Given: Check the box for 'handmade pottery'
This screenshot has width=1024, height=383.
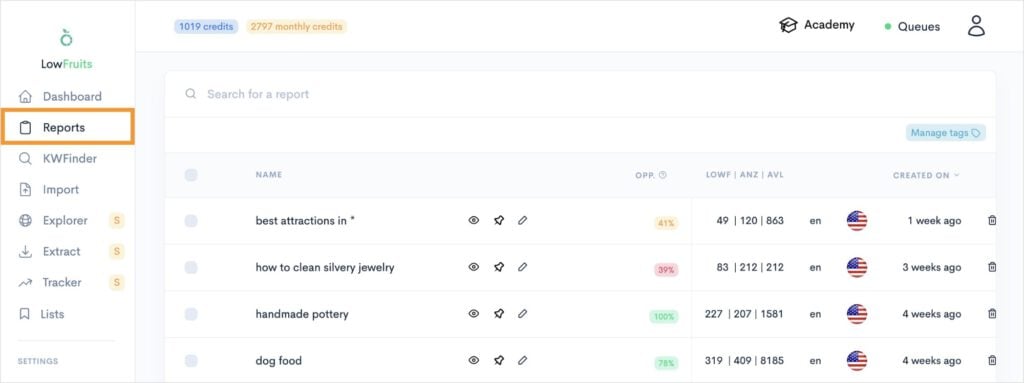Looking at the screenshot, I should [x=191, y=314].
